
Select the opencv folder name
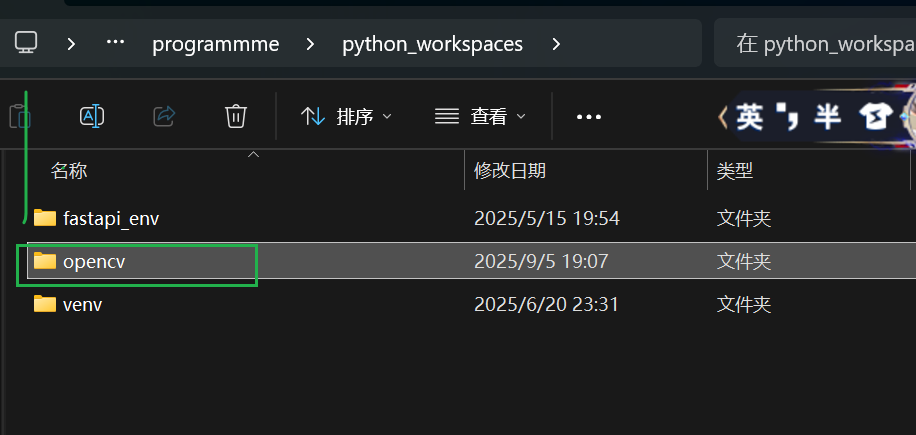click(x=94, y=262)
